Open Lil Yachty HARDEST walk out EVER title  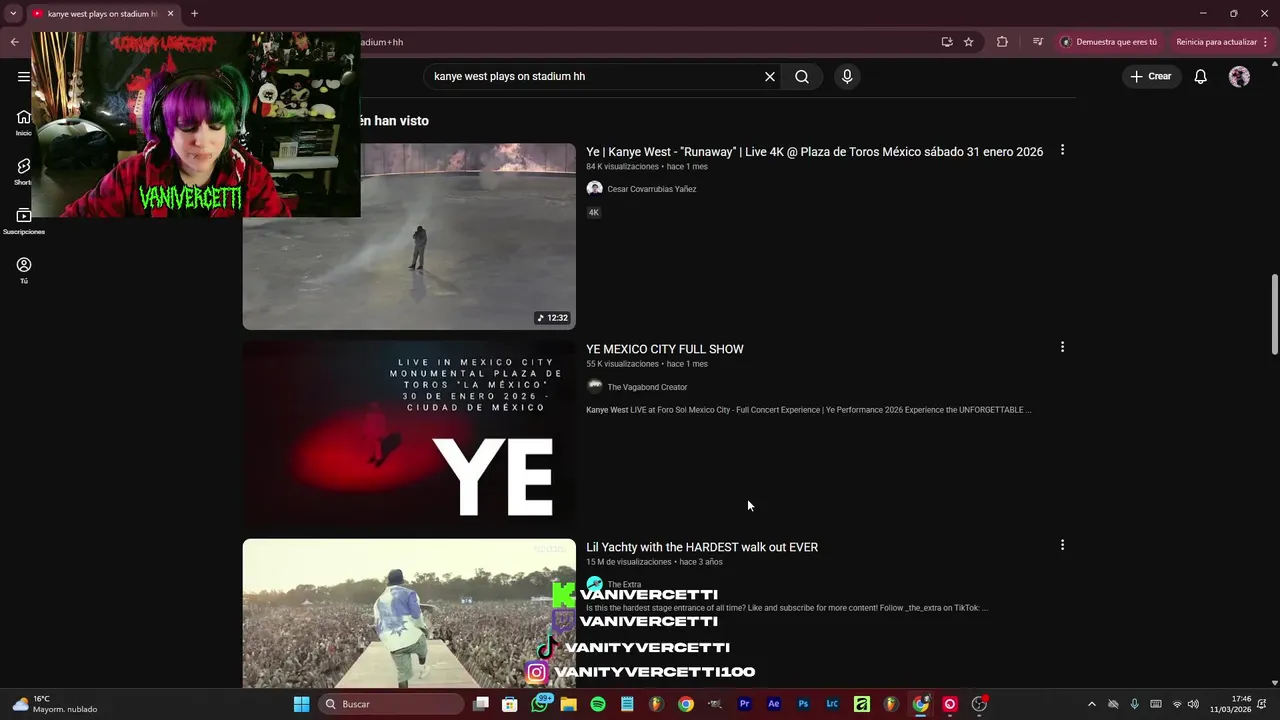click(702, 547)
